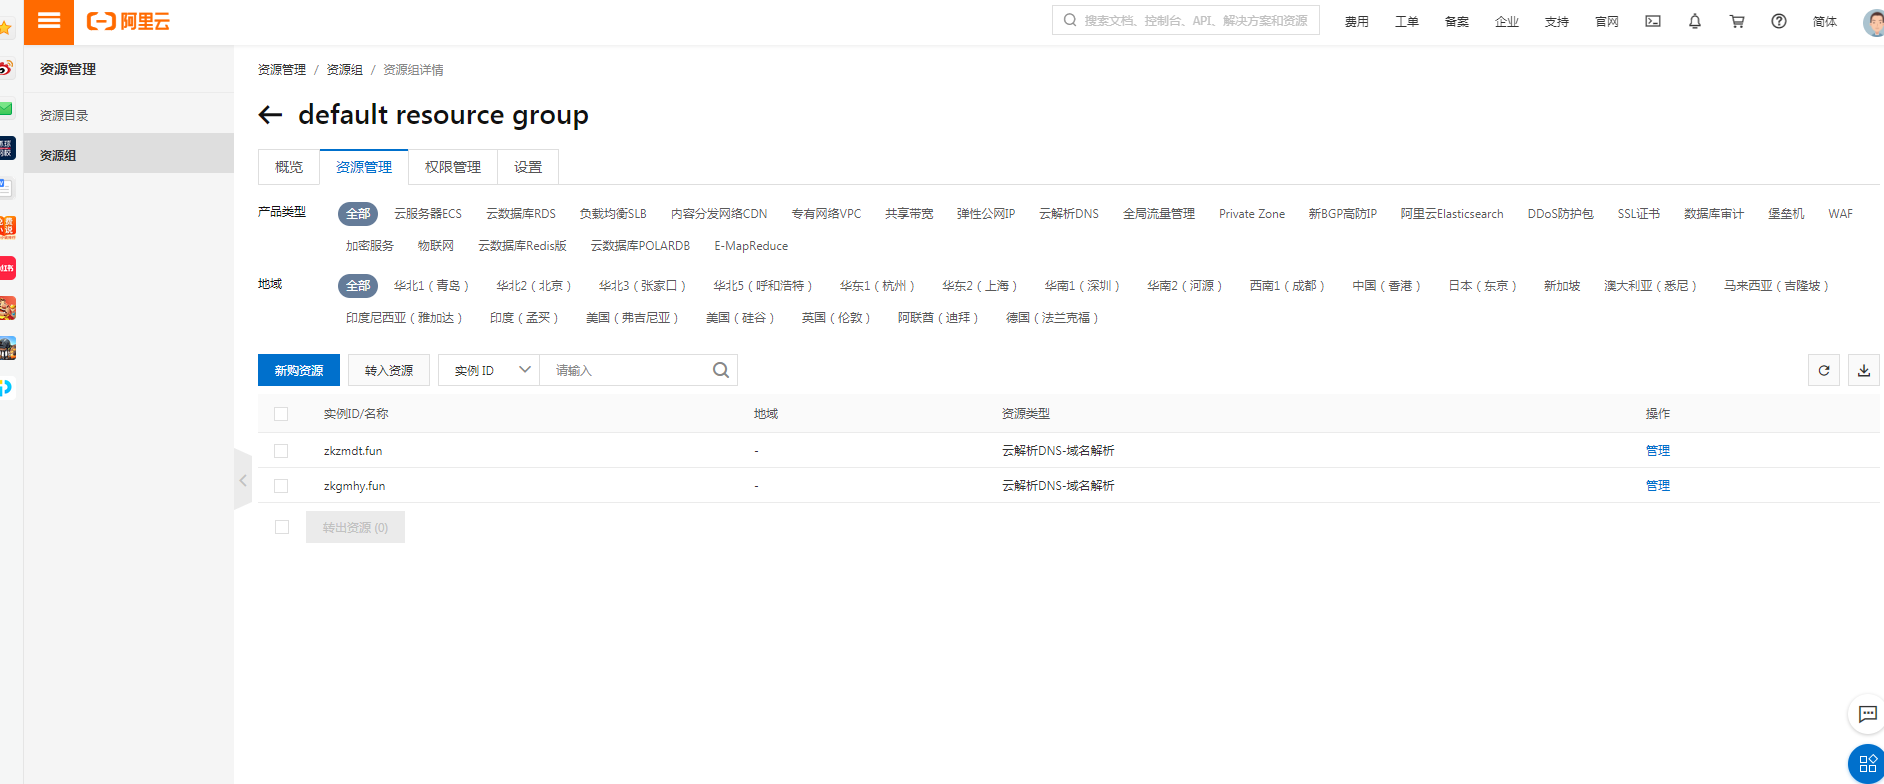Click the Weibo icon in left strip
The image size is (1884, 784).
point(6,68)
